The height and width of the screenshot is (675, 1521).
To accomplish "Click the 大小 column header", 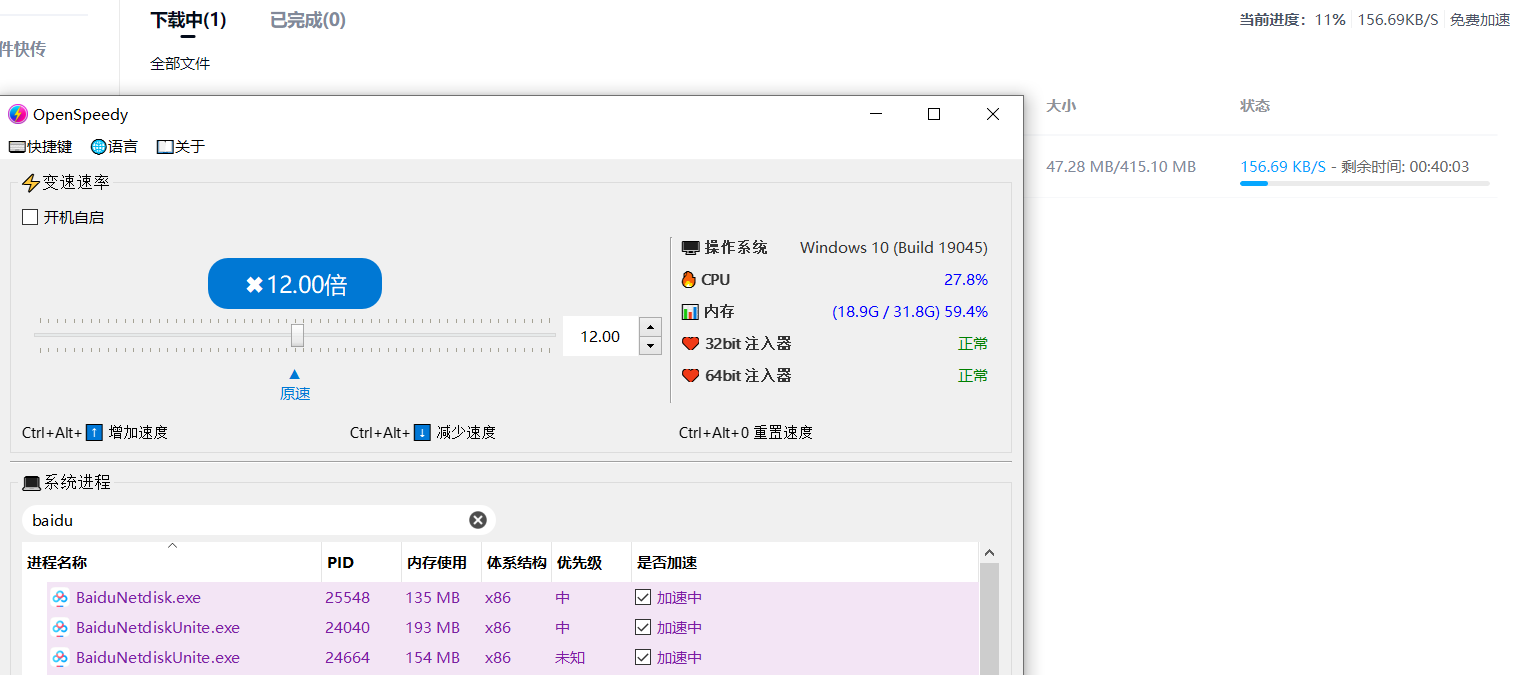I will (x=1061, y=106).
